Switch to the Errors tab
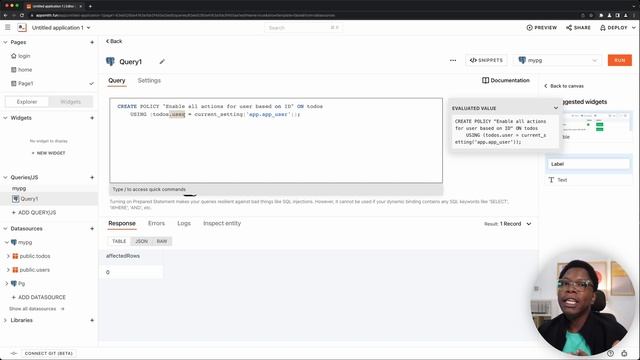Image resolution: width=640 pixels, height=360 pixels. pyautogui.click(x=156, y=223)
